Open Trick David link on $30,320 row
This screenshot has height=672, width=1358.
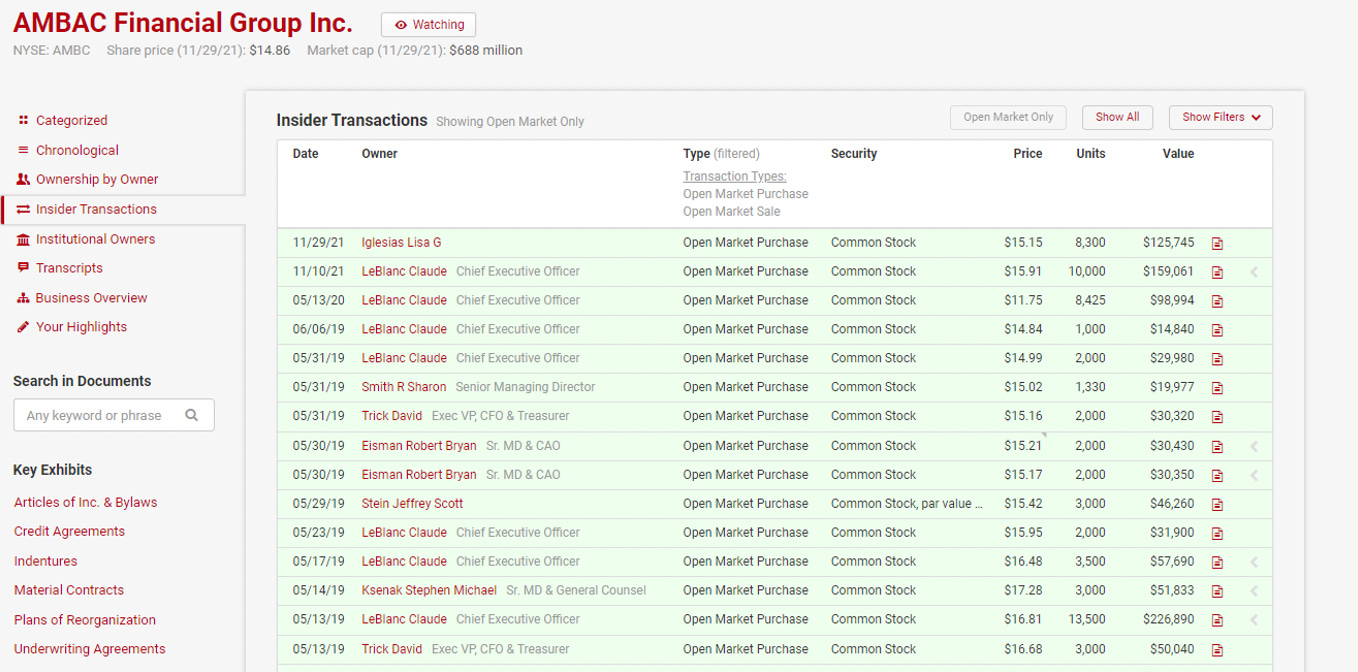coord(392,416)
